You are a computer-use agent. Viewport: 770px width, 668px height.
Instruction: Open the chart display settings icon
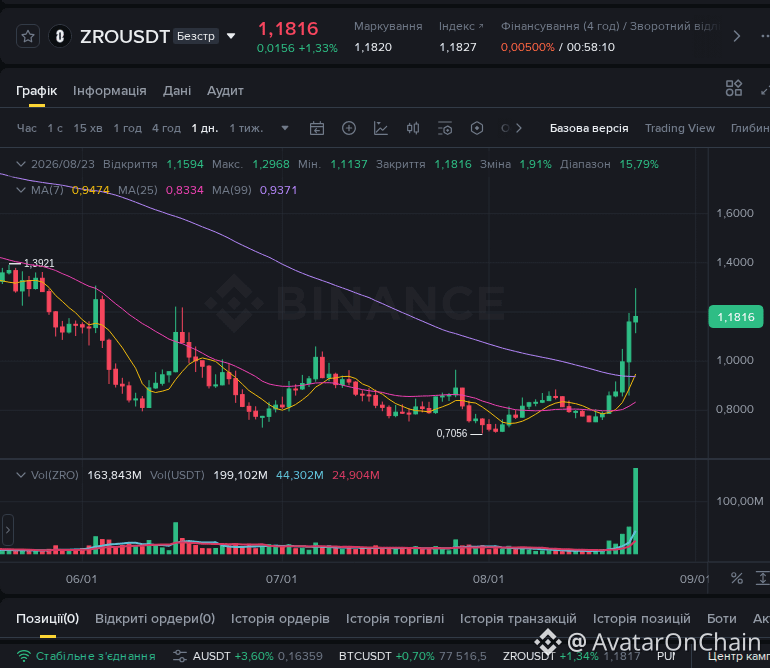(x=445, y=129)
